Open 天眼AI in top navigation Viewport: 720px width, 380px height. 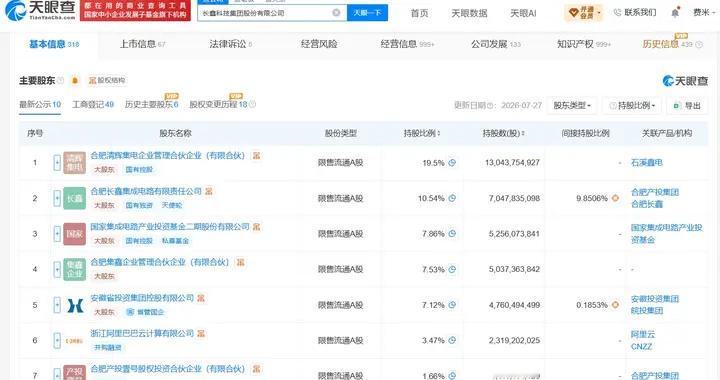tap(523, 13)
